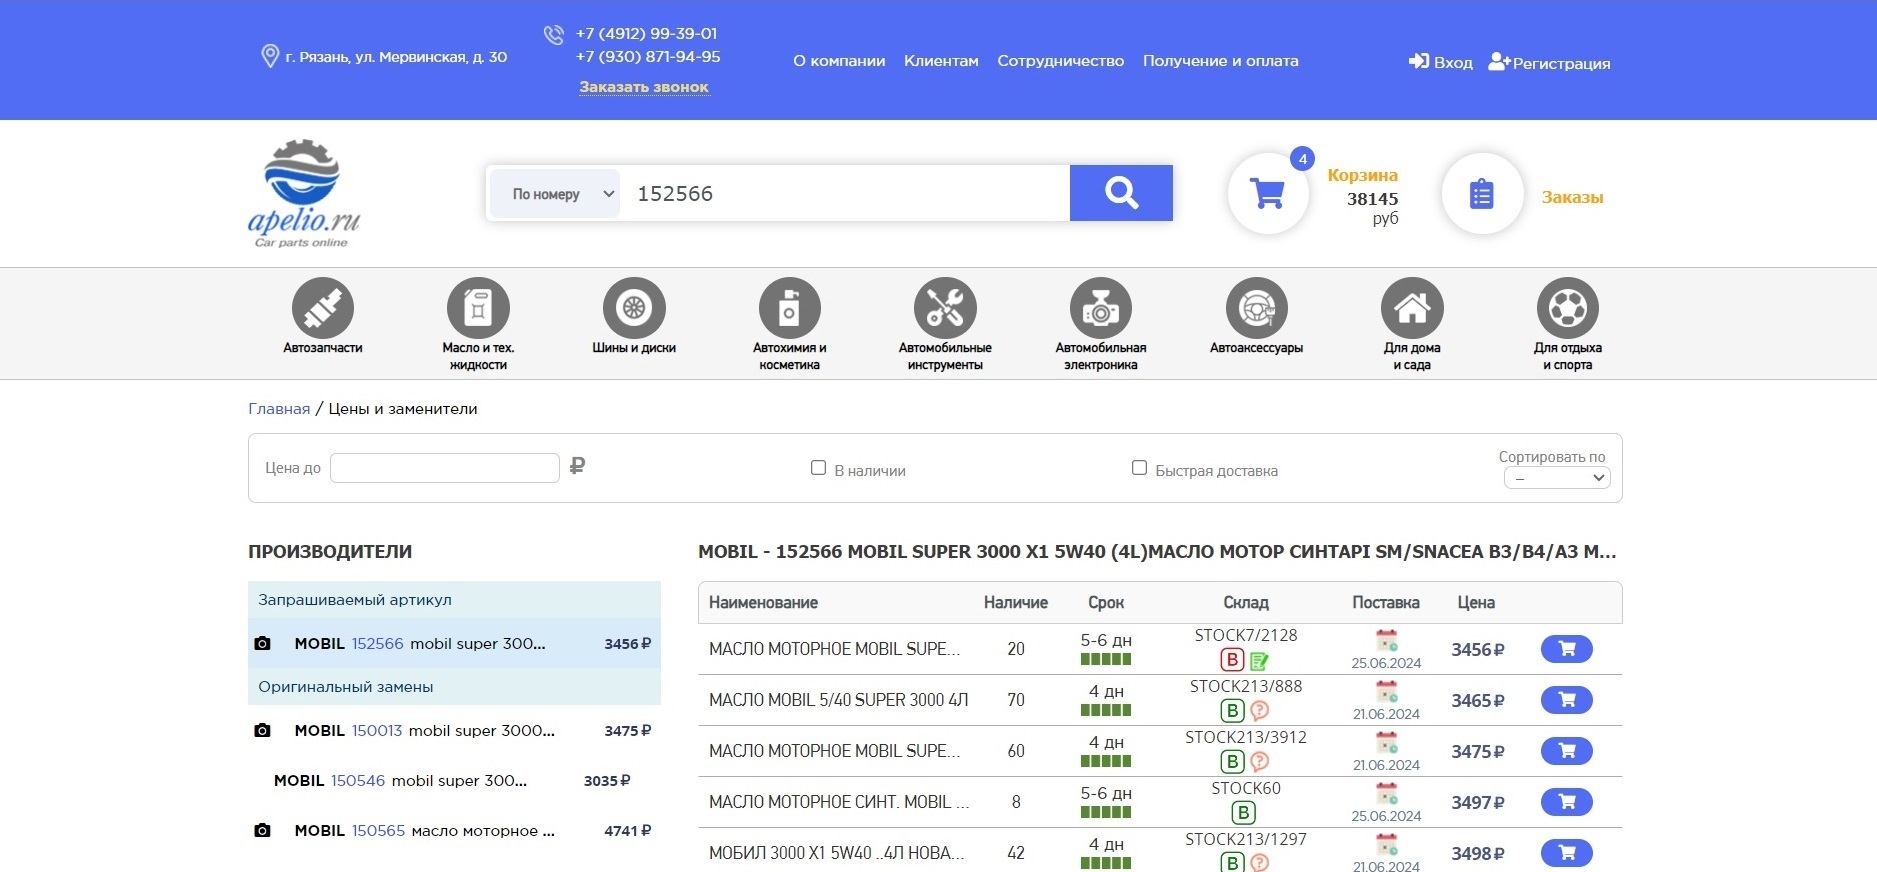Add the 3456 ₽ offer to cart
This screenshot has height=872, width=1877.
click(x=1567, y=649)
